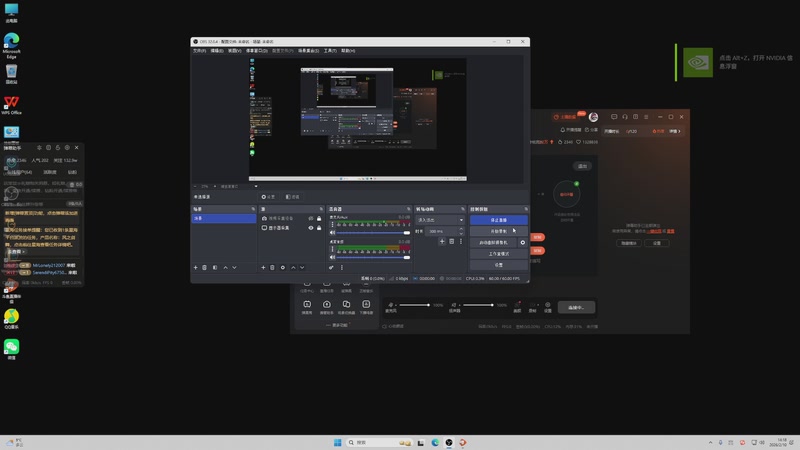Open QQ Music desktop icon
The height and width of the screenshot is (450, 800).
tap(11, 319)
